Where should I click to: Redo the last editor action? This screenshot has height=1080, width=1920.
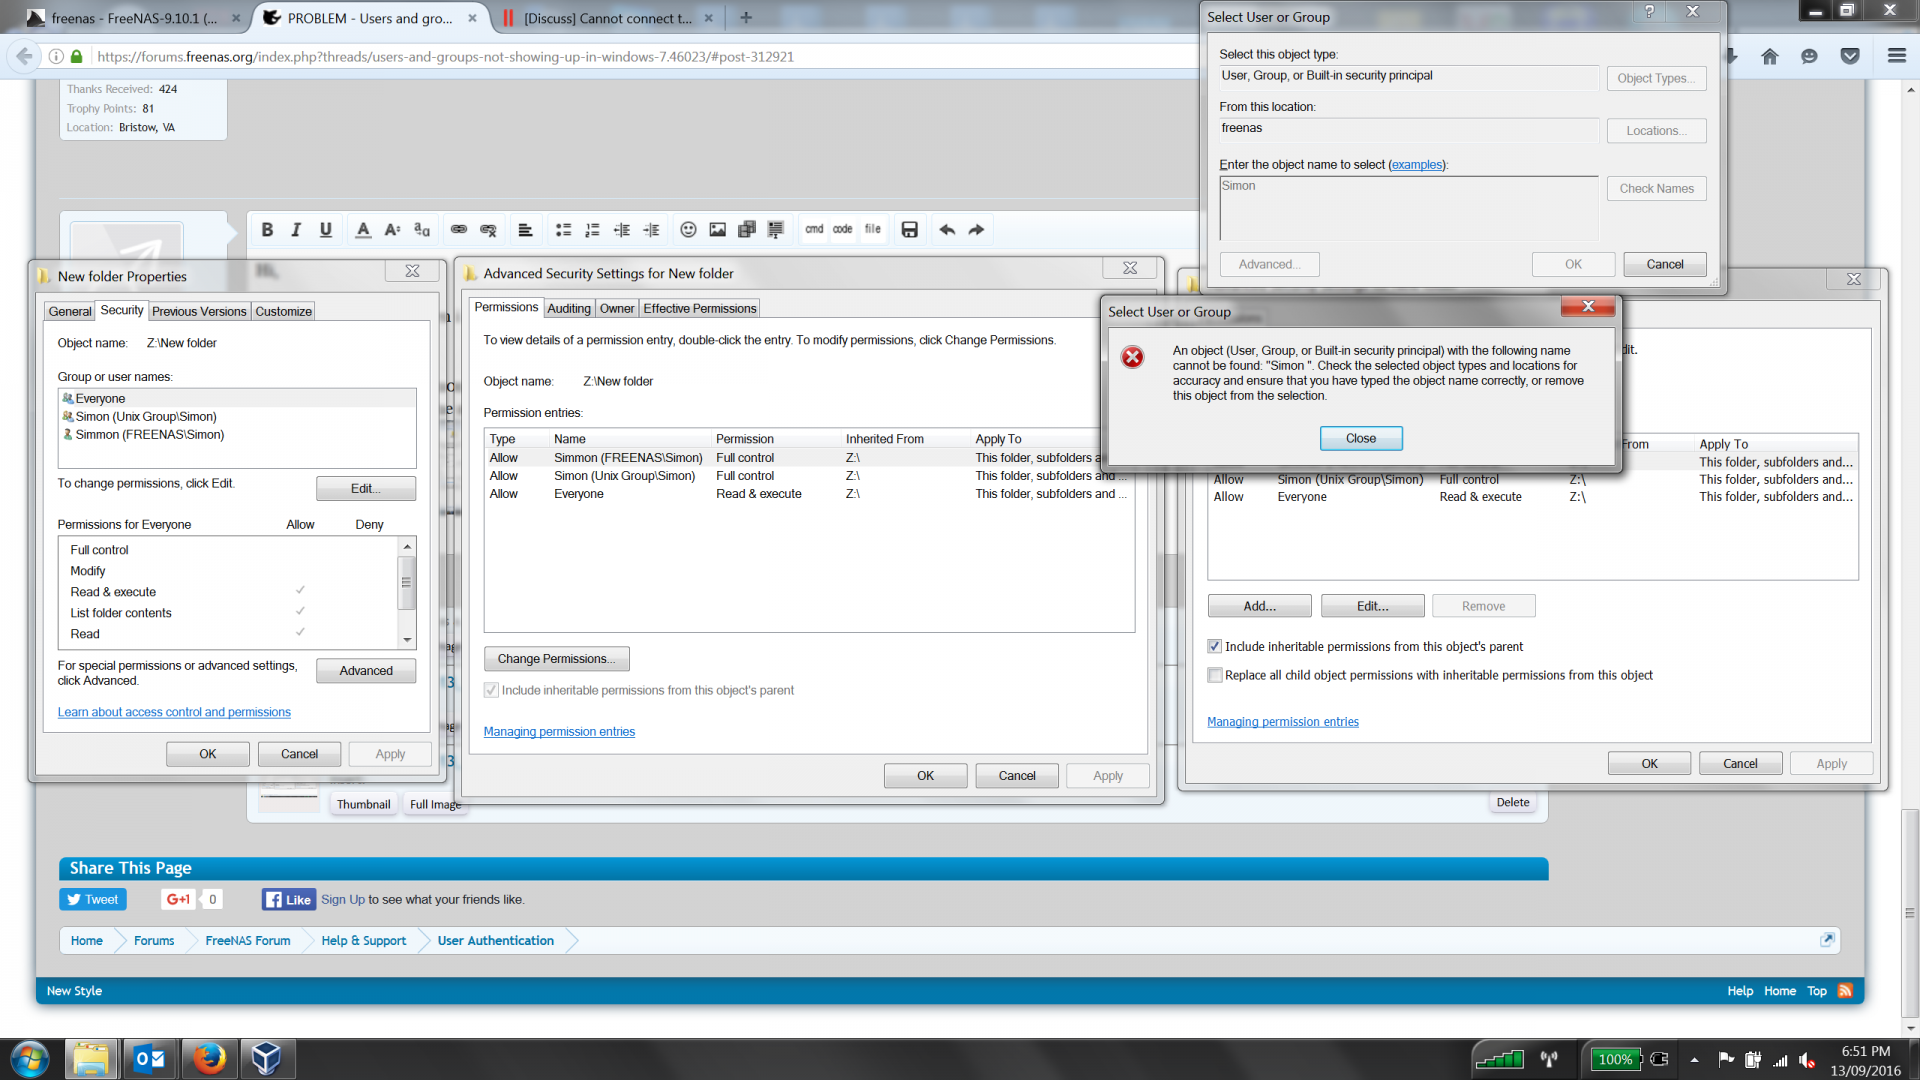pos(976,230)
